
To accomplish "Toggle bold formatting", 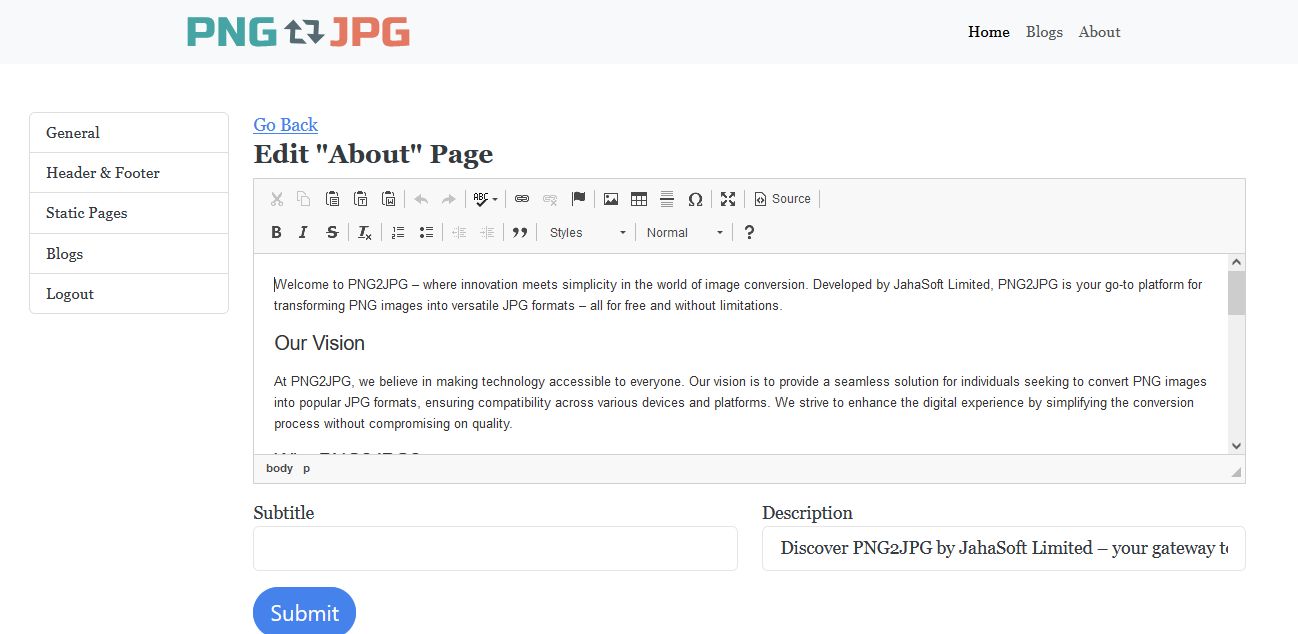I will (277, 233).
